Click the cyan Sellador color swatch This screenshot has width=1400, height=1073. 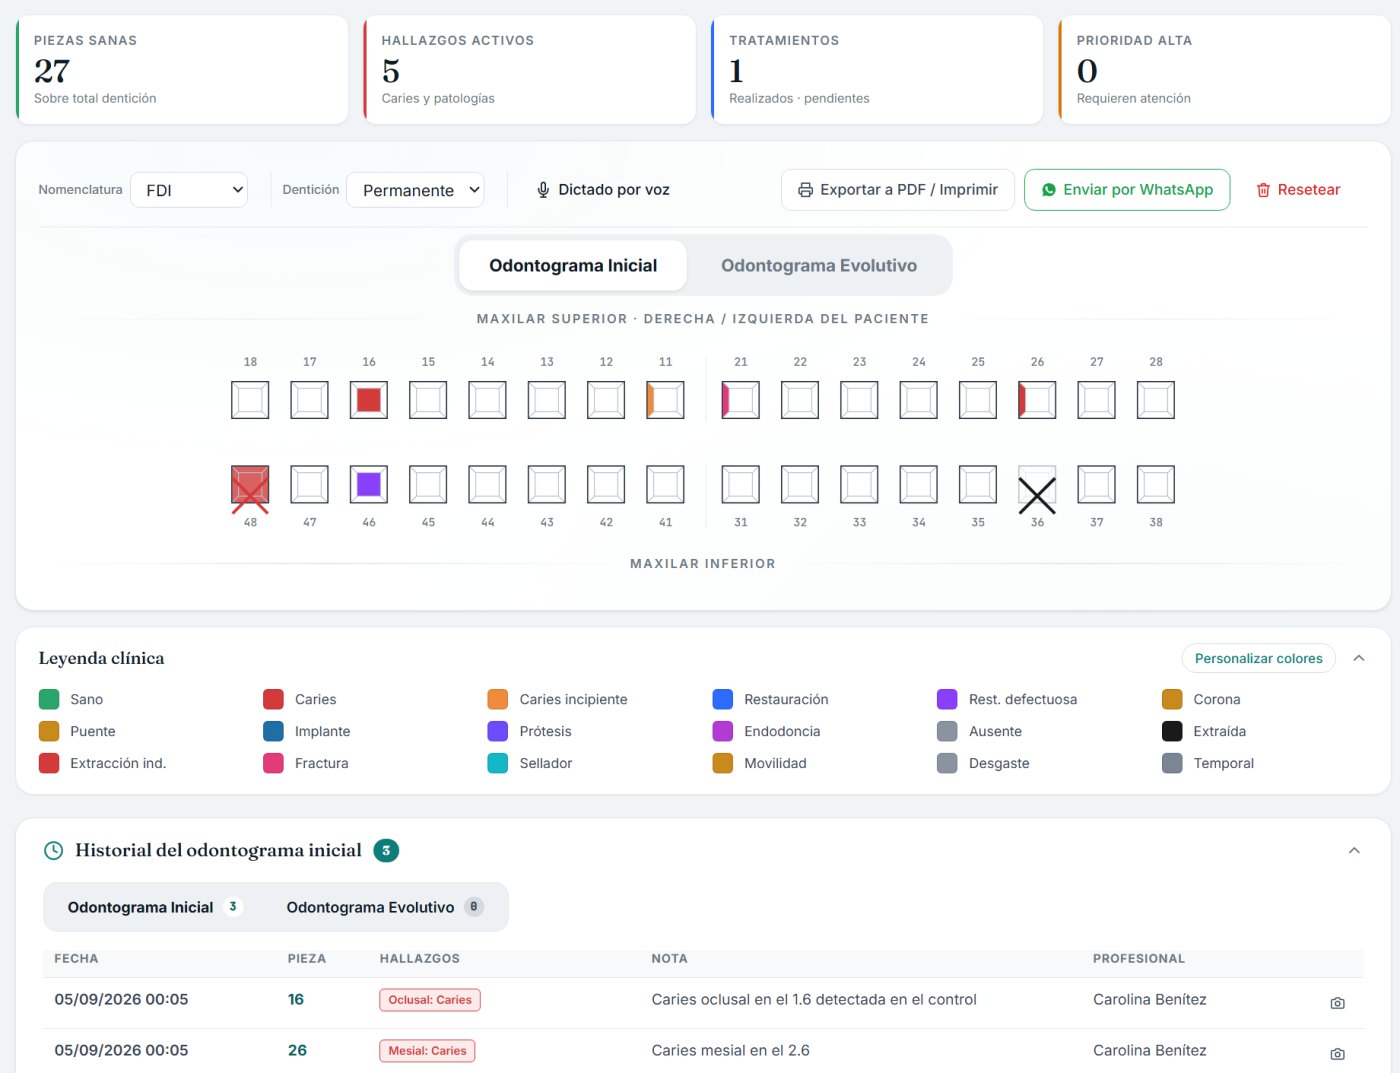point(498,763)
